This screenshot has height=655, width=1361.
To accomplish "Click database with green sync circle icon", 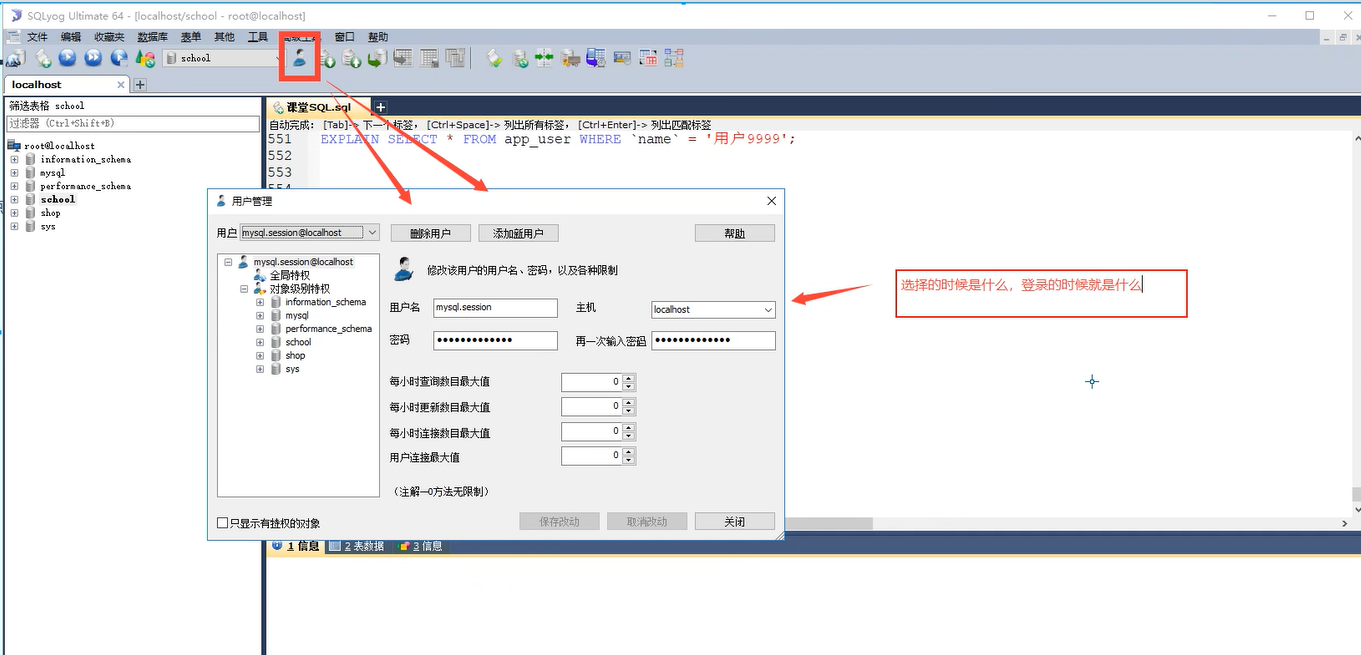I will 520,58.
